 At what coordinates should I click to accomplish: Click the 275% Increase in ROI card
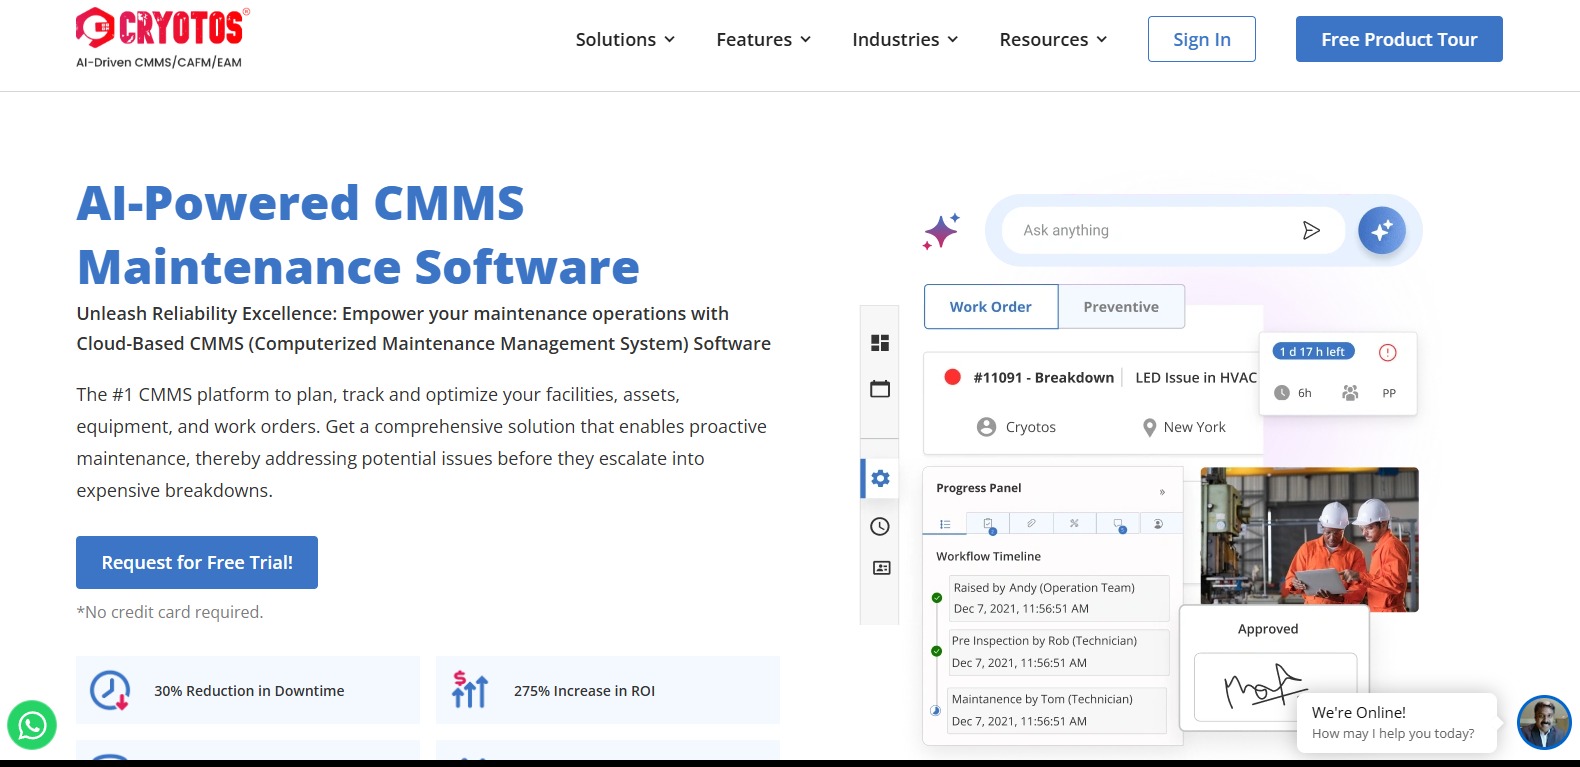click(x=608, y=690)
